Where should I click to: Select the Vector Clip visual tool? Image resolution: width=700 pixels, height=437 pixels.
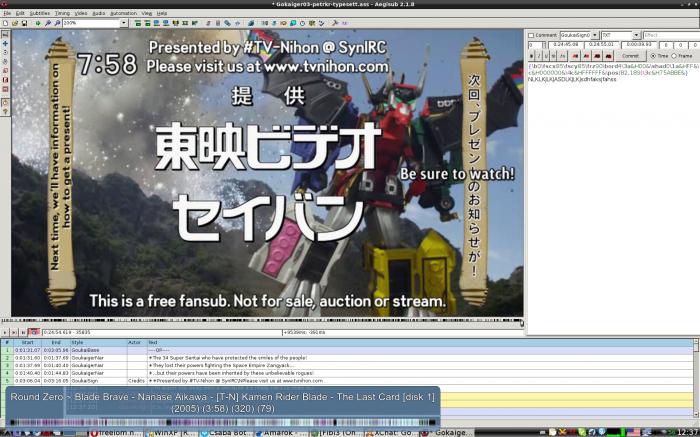click(x=5, y=89)
